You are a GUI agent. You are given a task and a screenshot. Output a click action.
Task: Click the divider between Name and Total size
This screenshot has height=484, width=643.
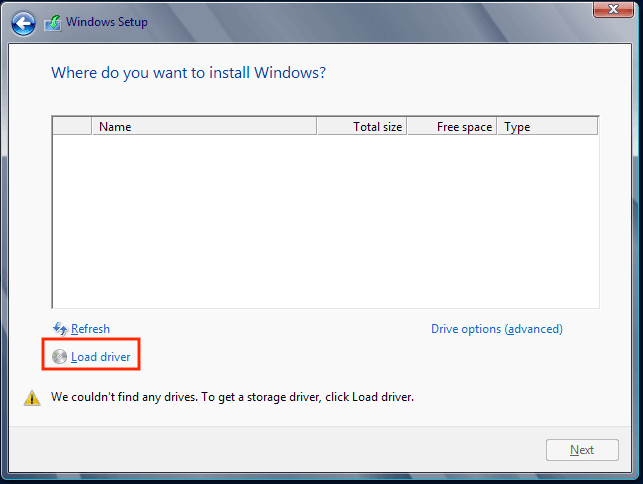(316, 127)
